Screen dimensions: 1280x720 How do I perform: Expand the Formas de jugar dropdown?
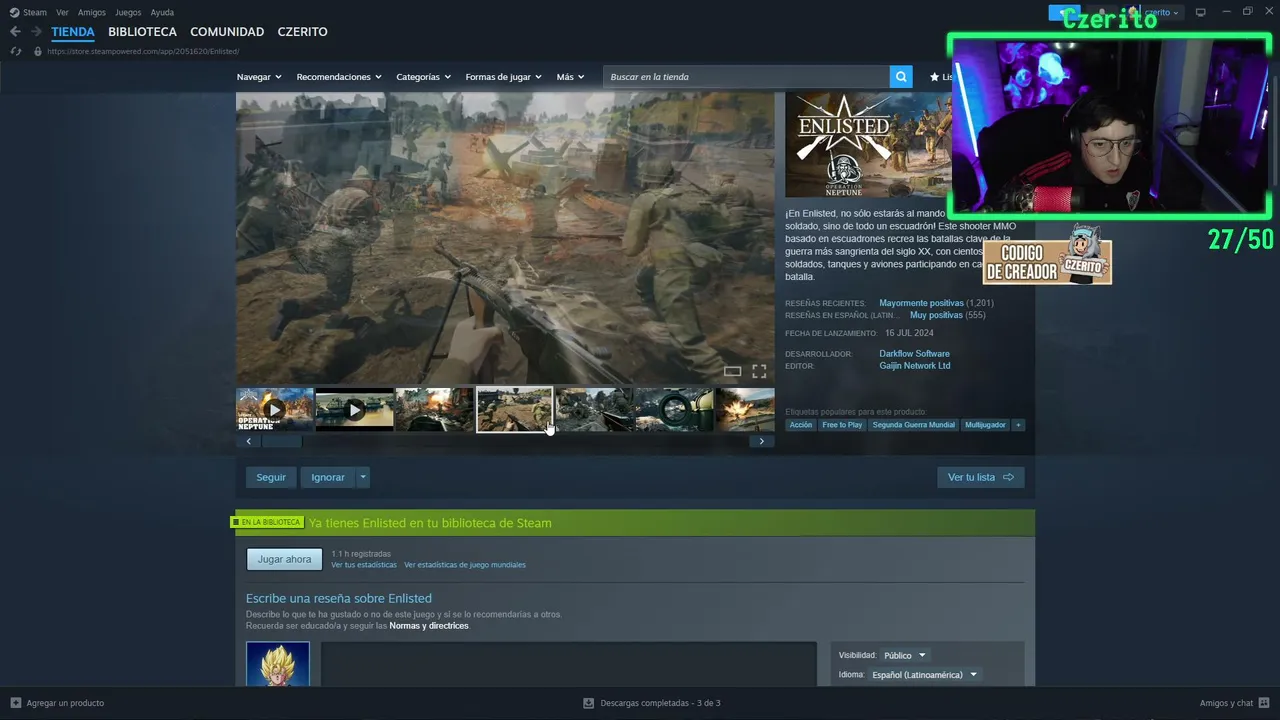coord(503,77)
